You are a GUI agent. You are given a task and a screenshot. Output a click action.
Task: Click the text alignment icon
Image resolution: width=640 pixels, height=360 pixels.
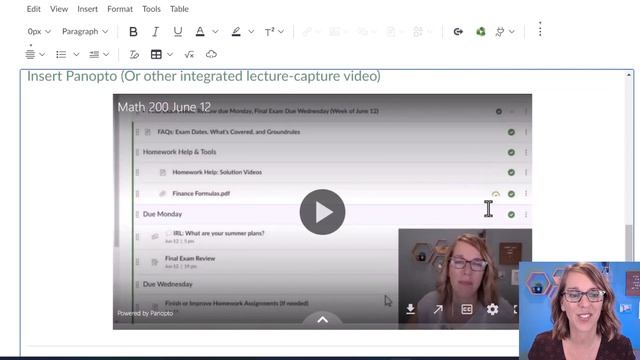click(x=30, y=54)
